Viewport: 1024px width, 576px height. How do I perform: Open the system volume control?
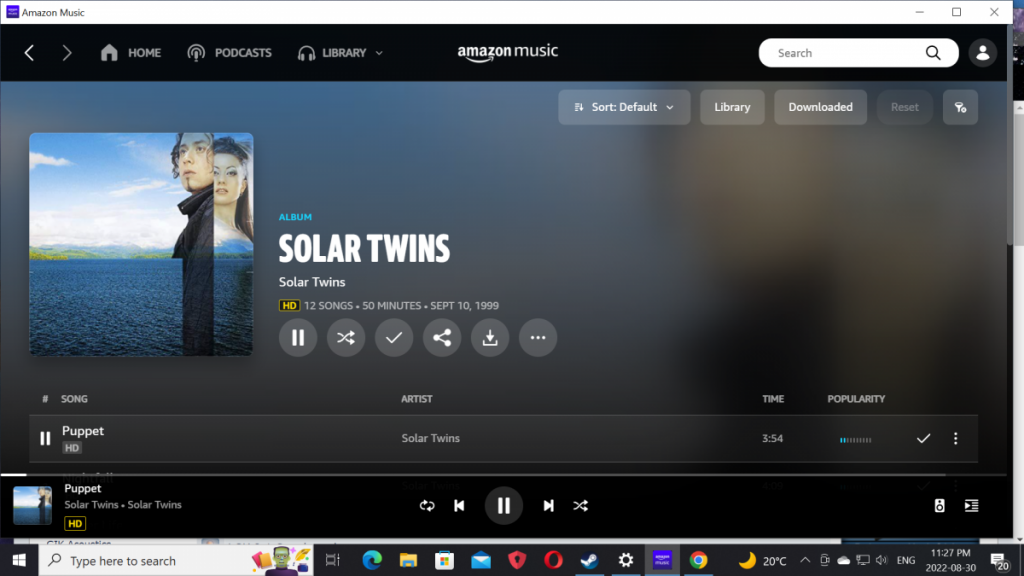tap(882, 560)
